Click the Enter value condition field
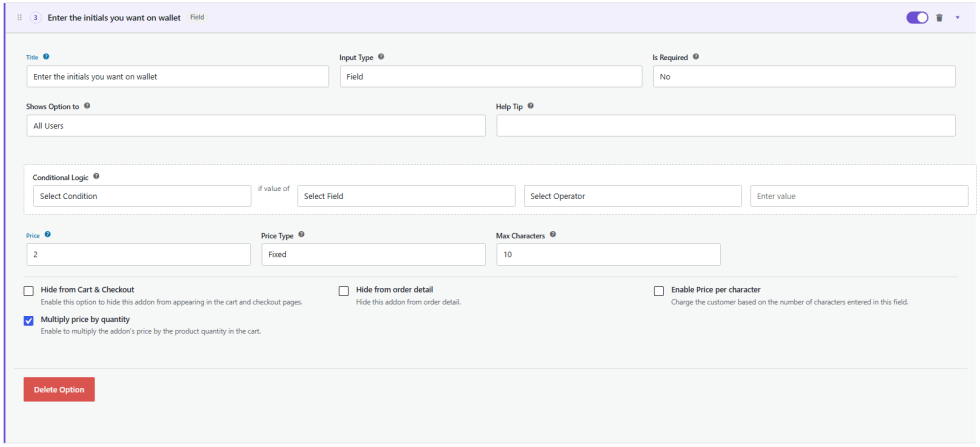980x447 pixels. click(x=859, y=196)
